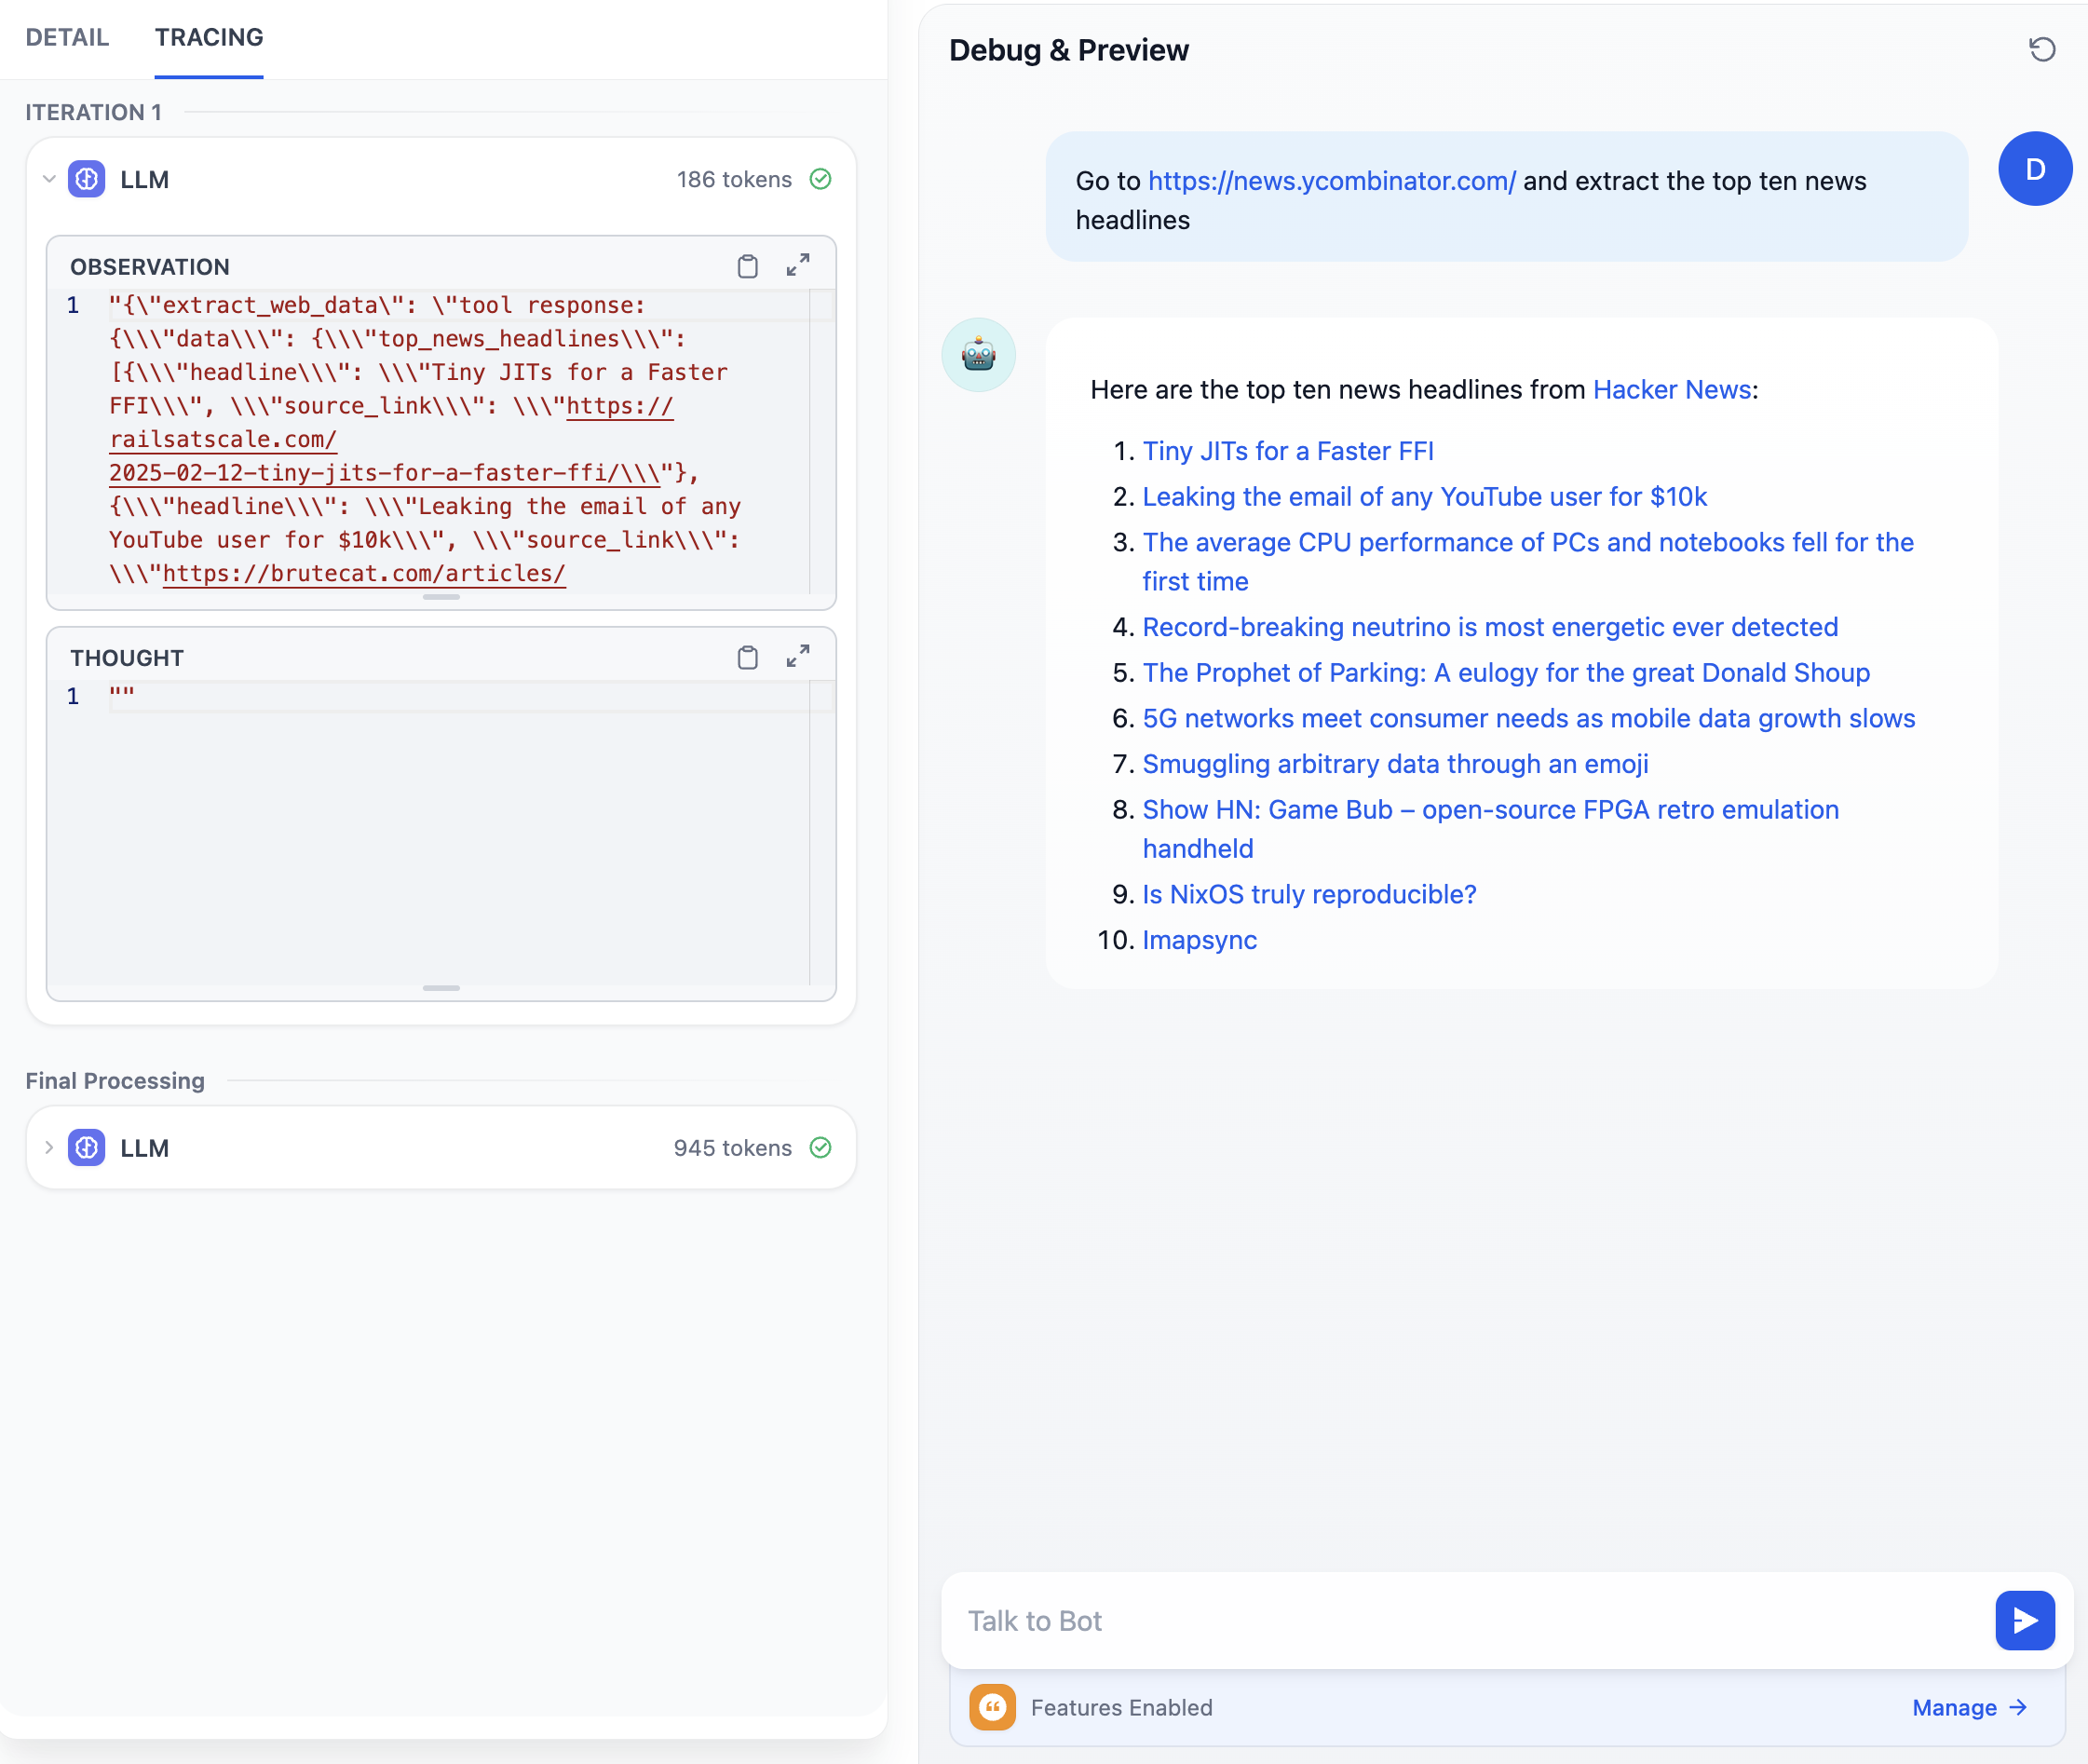
Task: Click the user avatar labeled D
Action: coord(2034,169)
